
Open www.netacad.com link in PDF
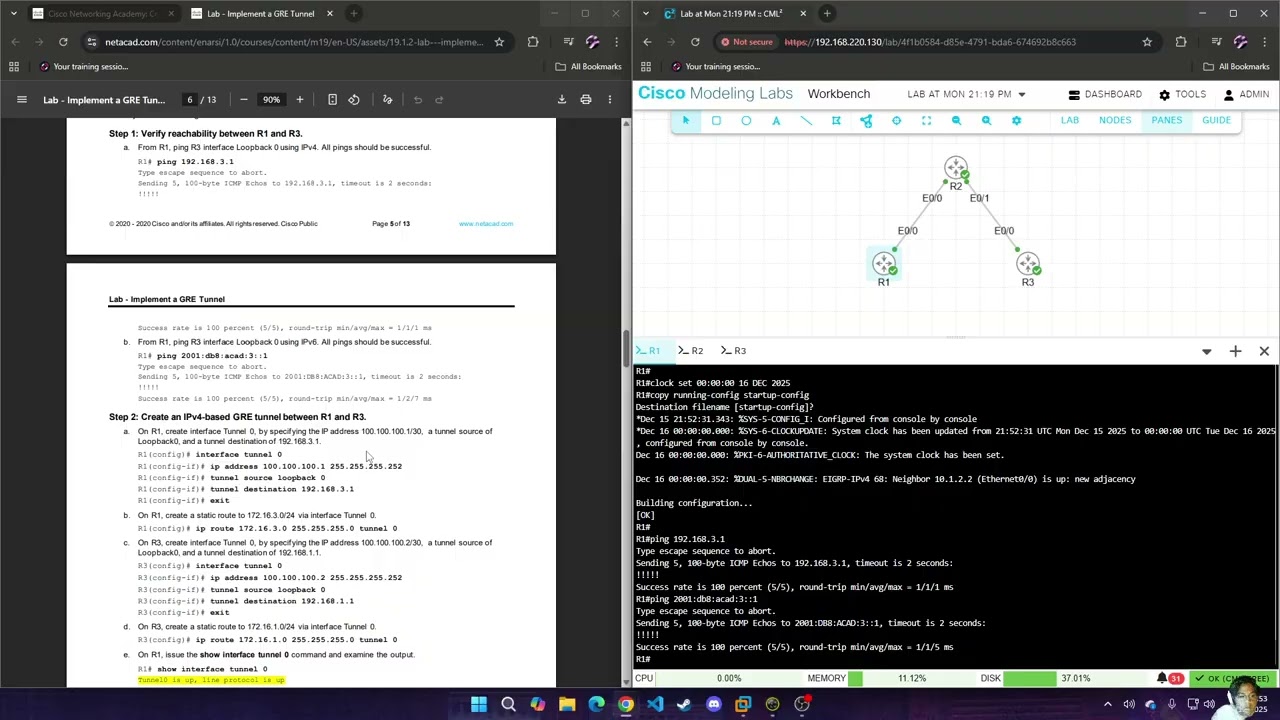click(486, 223)
